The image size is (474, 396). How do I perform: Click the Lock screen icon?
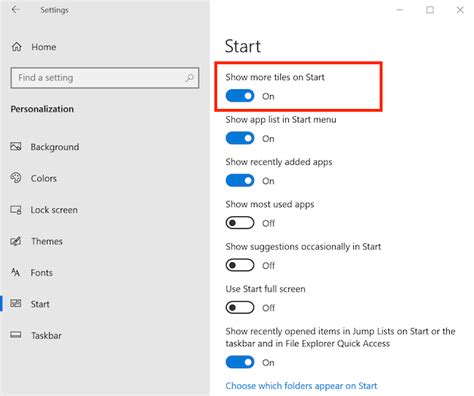pyautogui.click(x=16, y=210)
